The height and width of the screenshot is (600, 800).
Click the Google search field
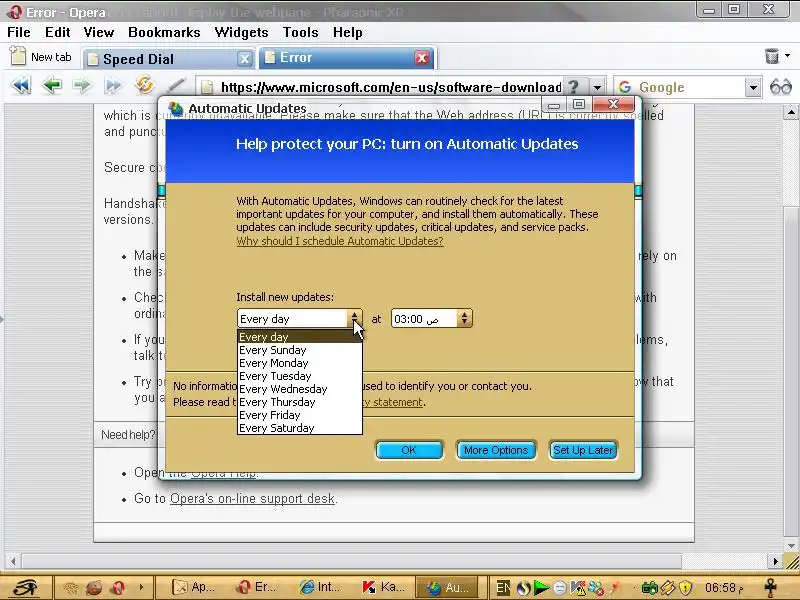(x=688, y=87)
